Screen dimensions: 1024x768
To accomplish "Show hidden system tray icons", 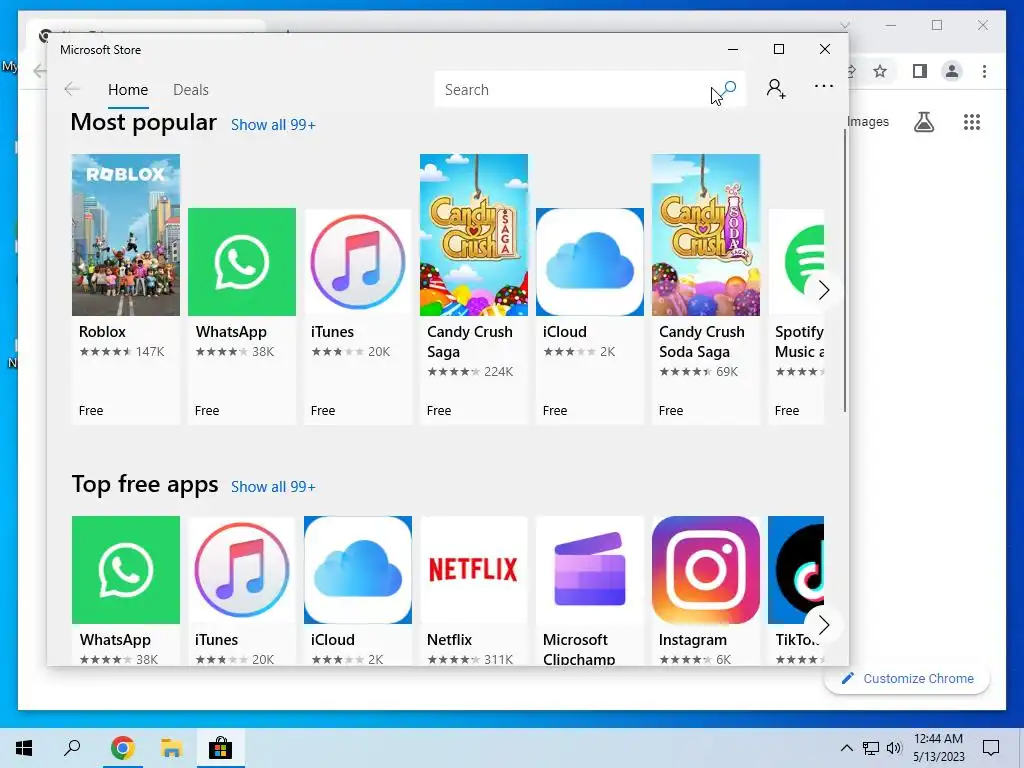I will click(x=846, y=748).
